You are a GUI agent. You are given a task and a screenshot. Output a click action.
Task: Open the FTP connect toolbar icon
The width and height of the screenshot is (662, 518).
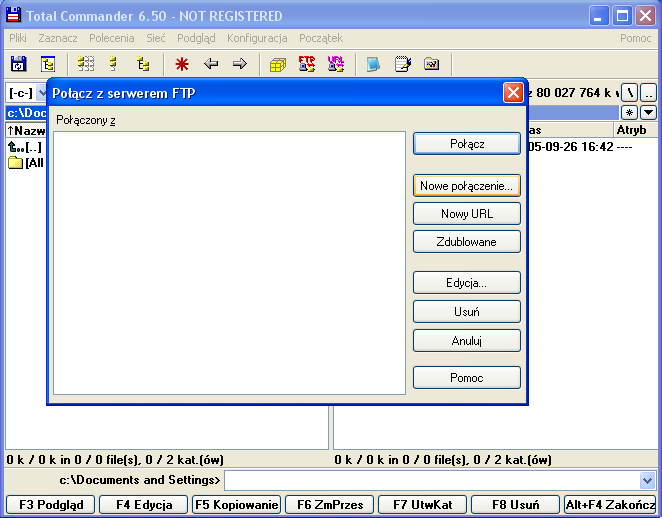tap(307, 64)
